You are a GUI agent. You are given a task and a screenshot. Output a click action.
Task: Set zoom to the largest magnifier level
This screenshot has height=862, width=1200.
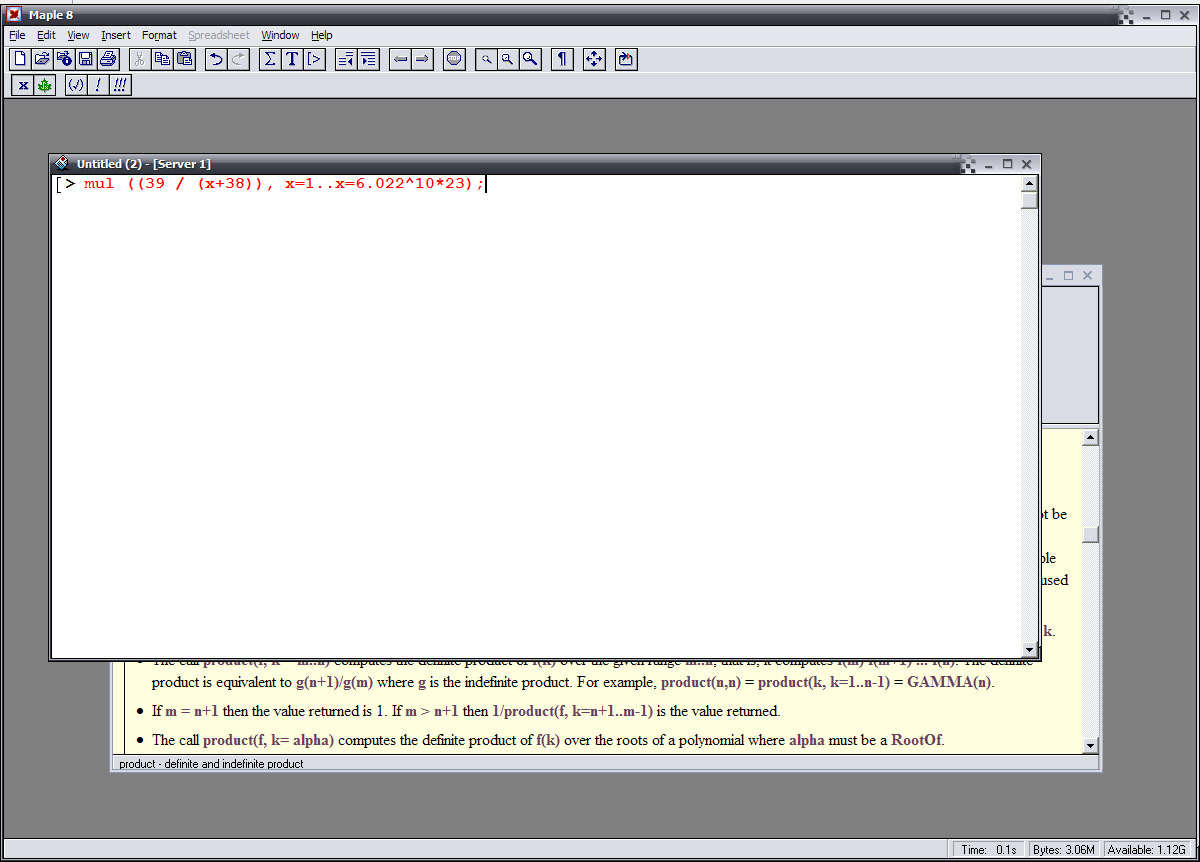[x=530, y=60]
